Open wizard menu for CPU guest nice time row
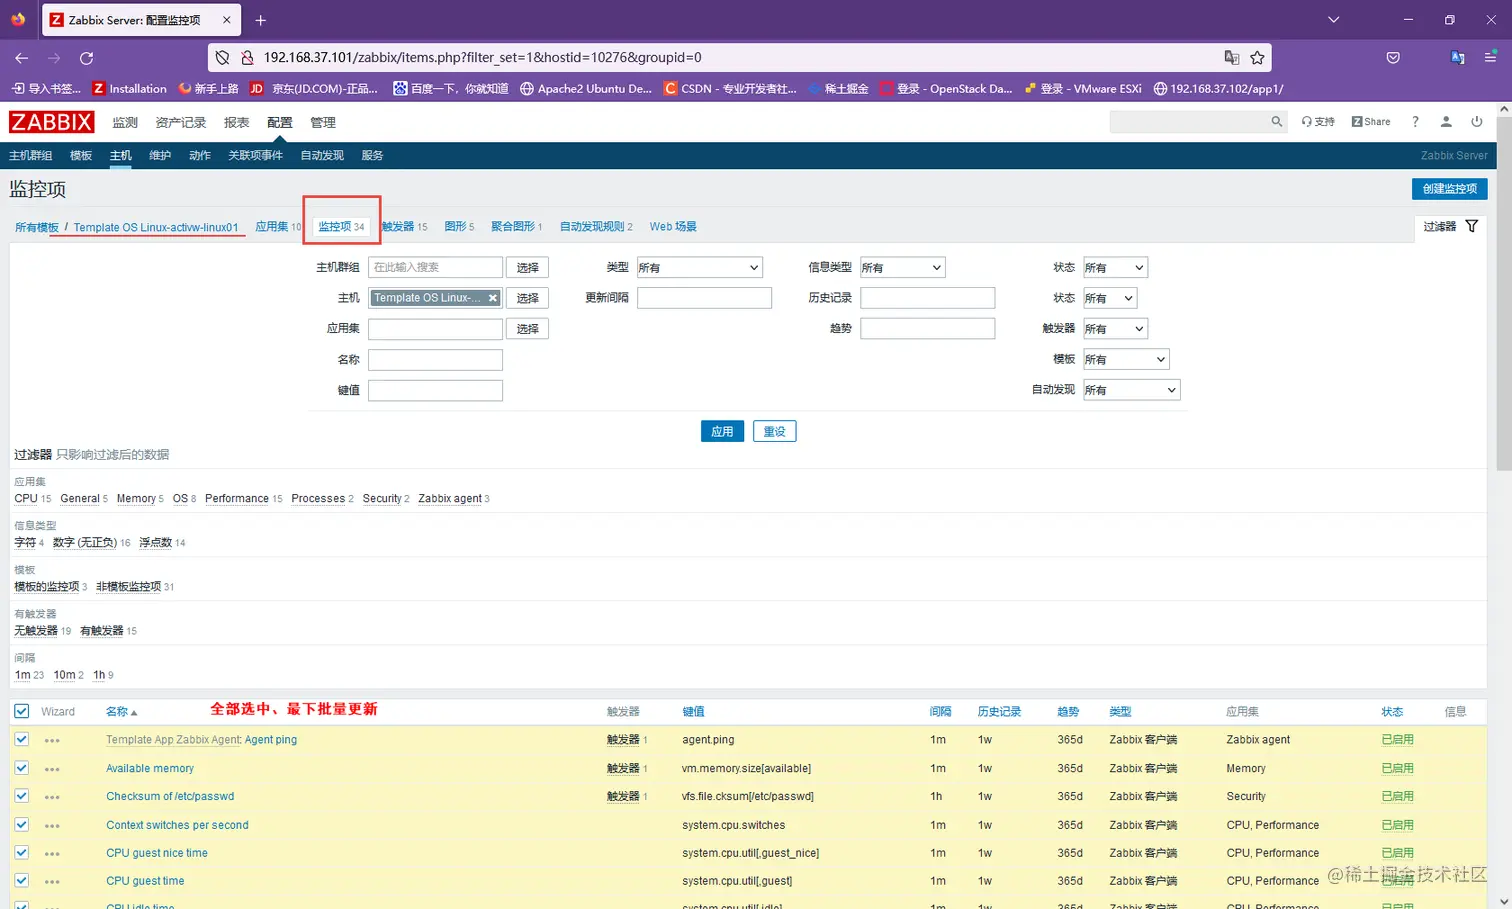 point(52,854)
